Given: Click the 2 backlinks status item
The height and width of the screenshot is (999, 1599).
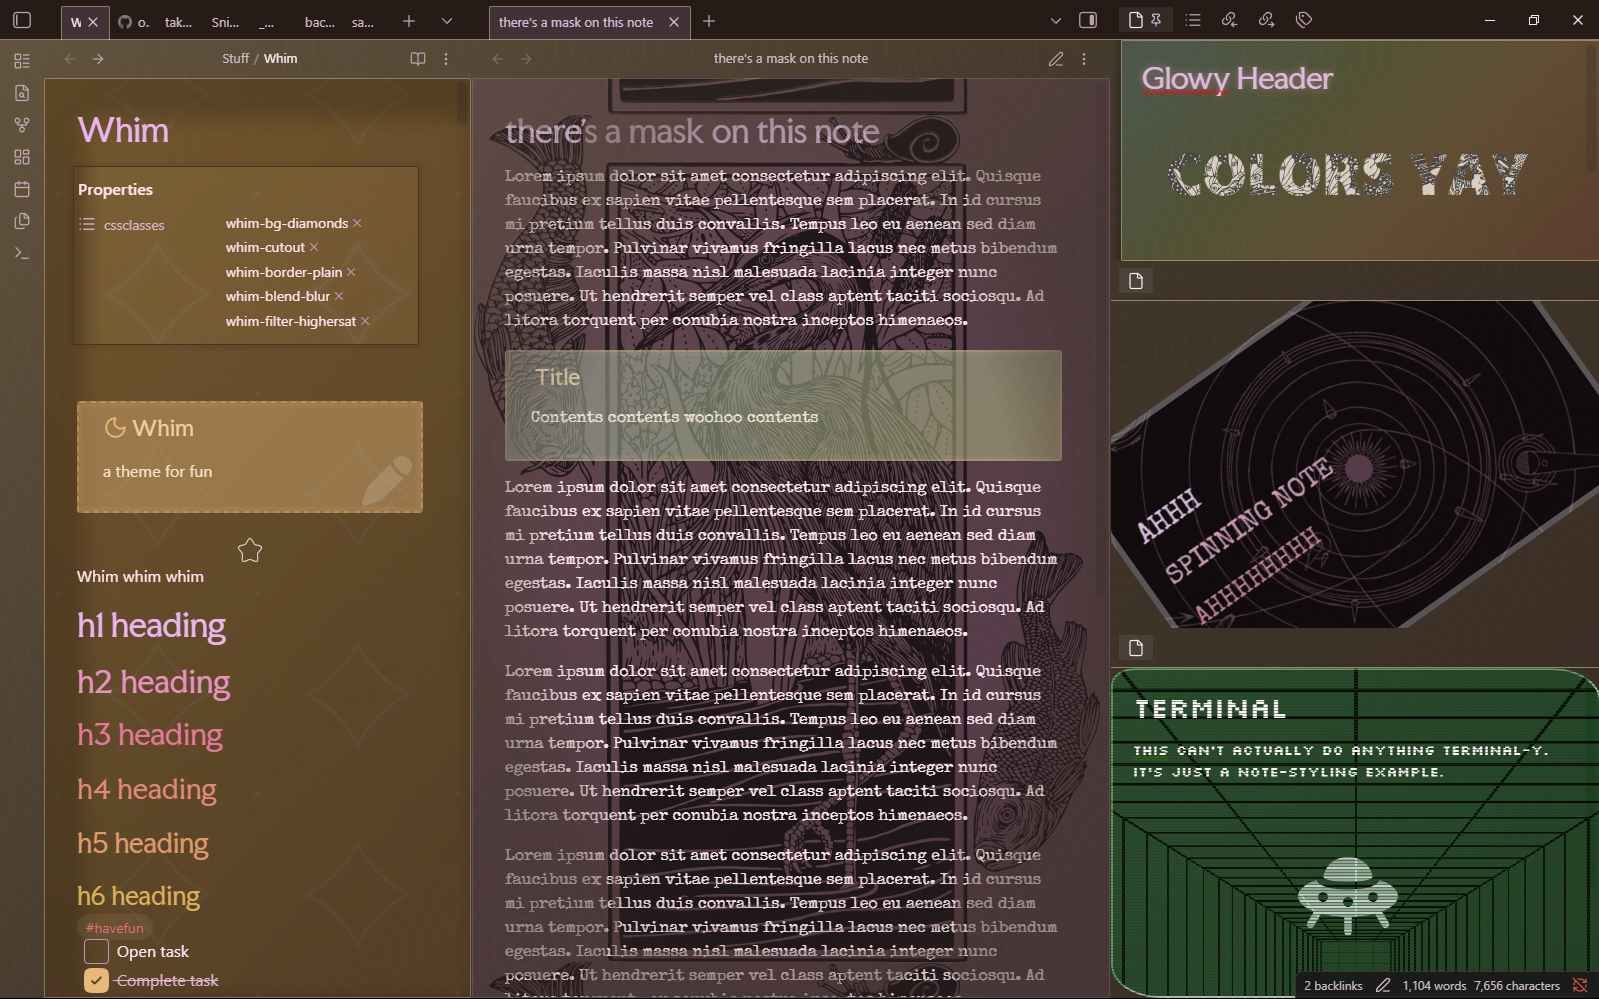Looking at the screenshot, I should pos(1333,986).
